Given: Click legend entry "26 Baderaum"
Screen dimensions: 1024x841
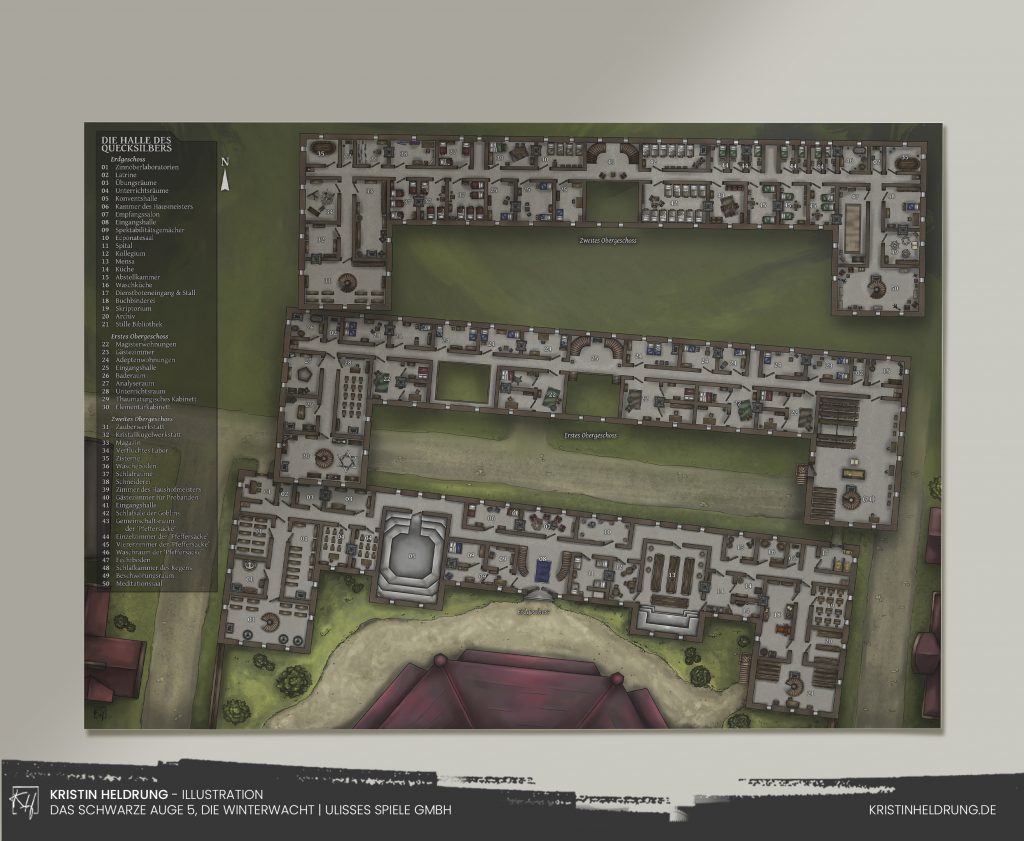Looking at the screenshot, I should coord(123,375).
